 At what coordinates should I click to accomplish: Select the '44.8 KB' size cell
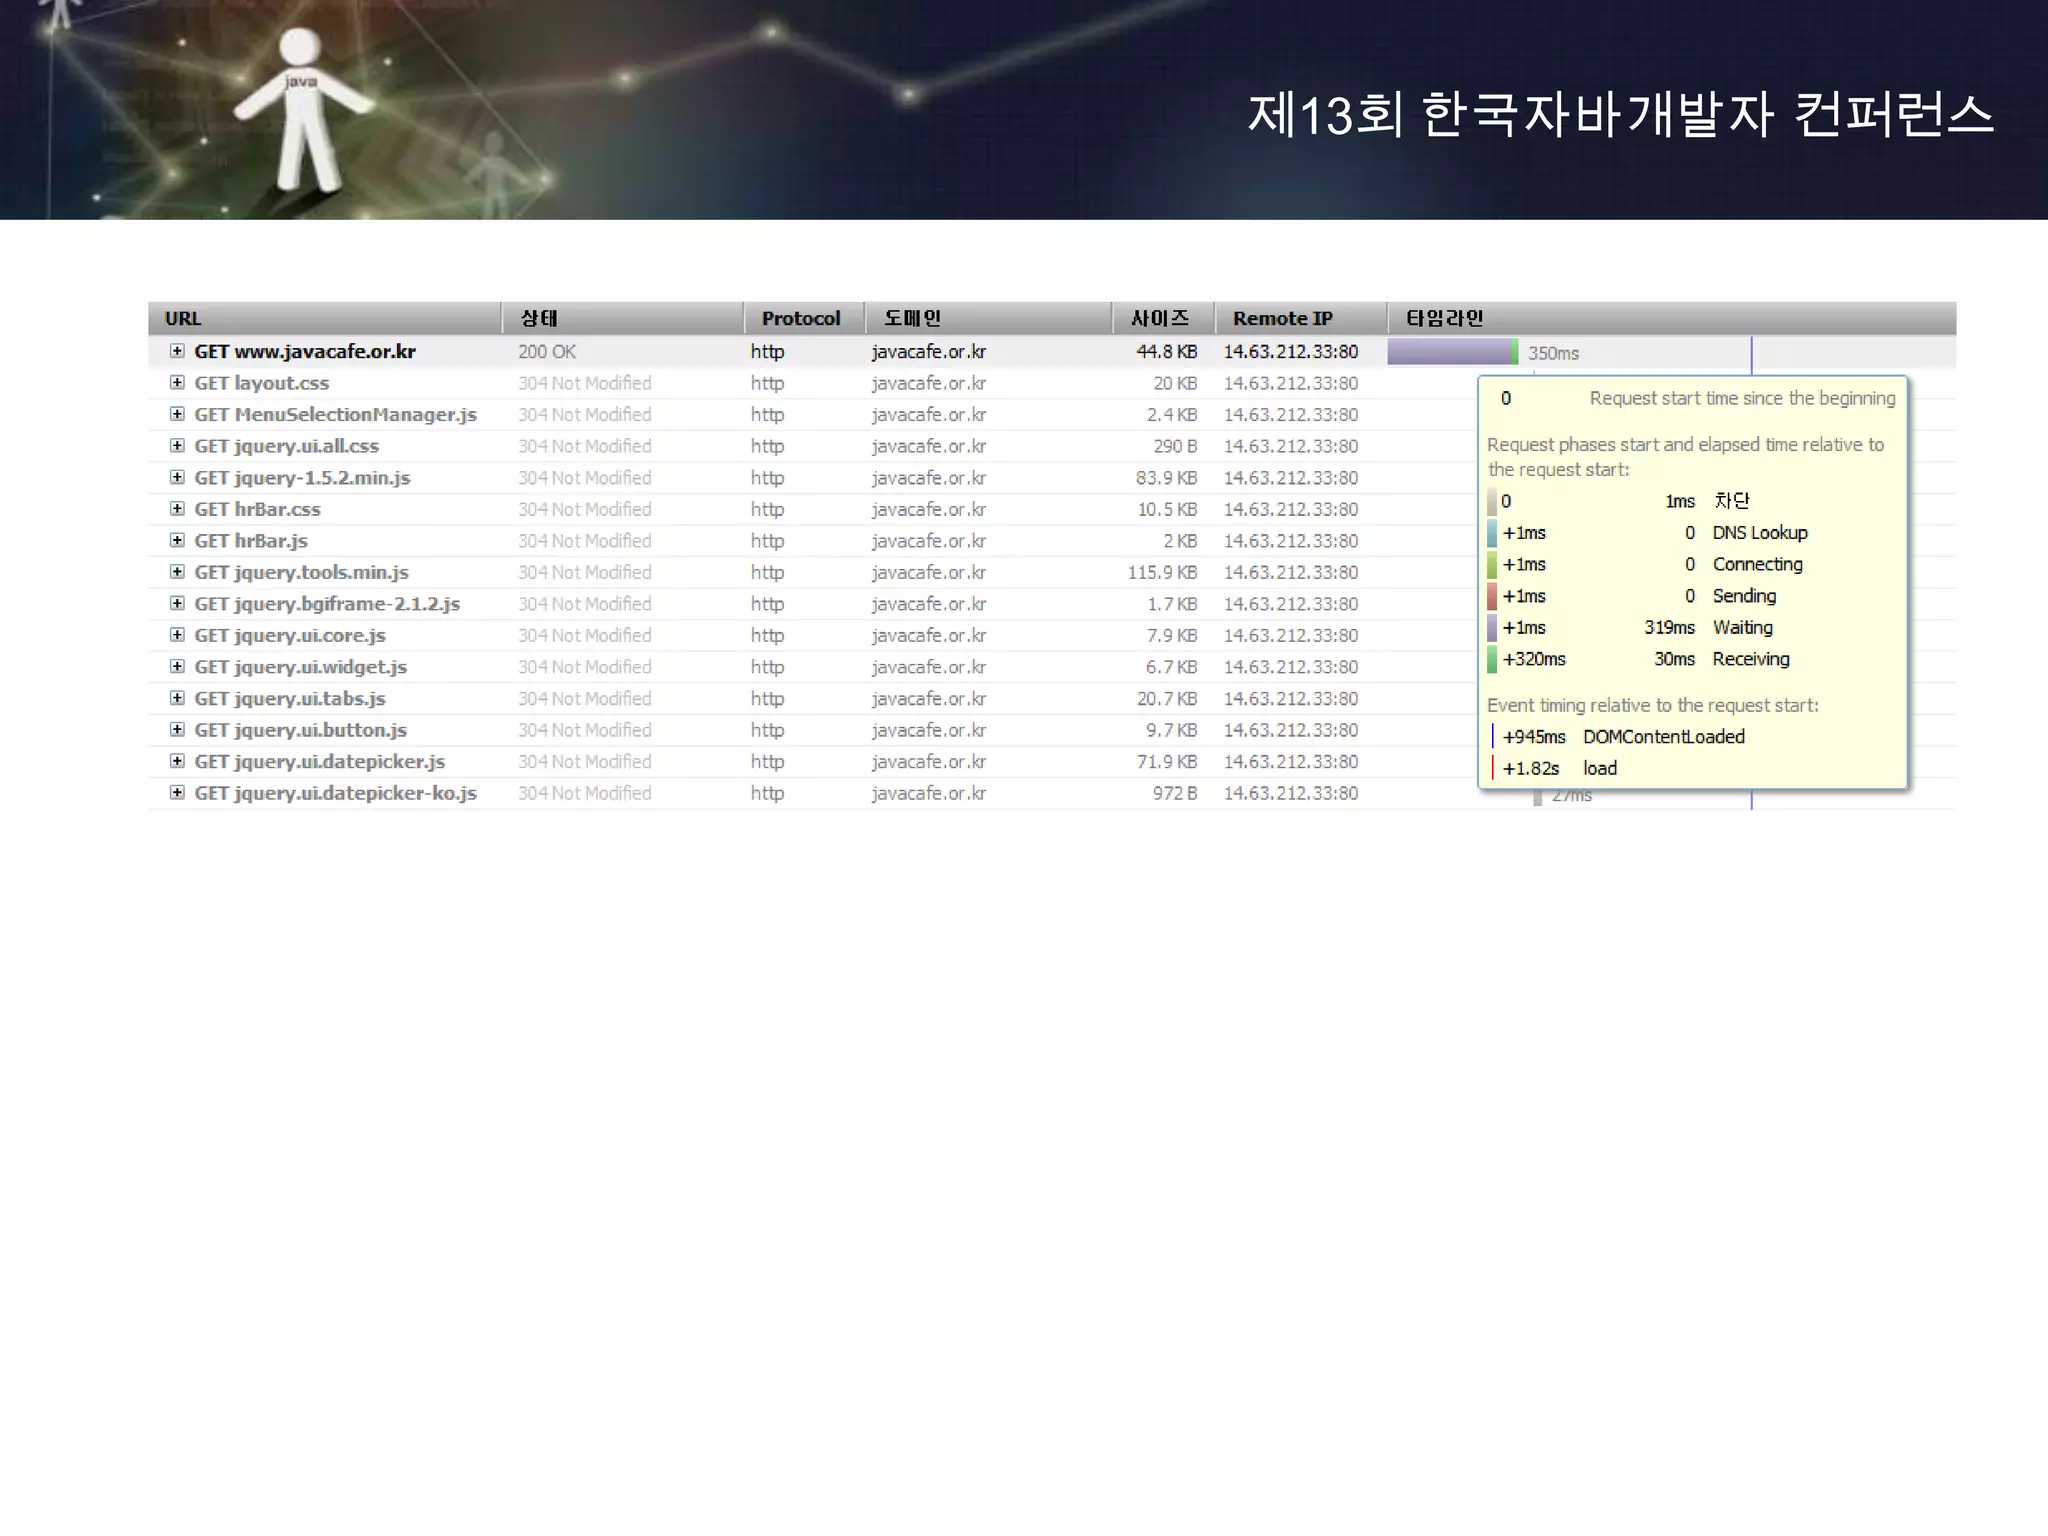tap(1167, 352)
